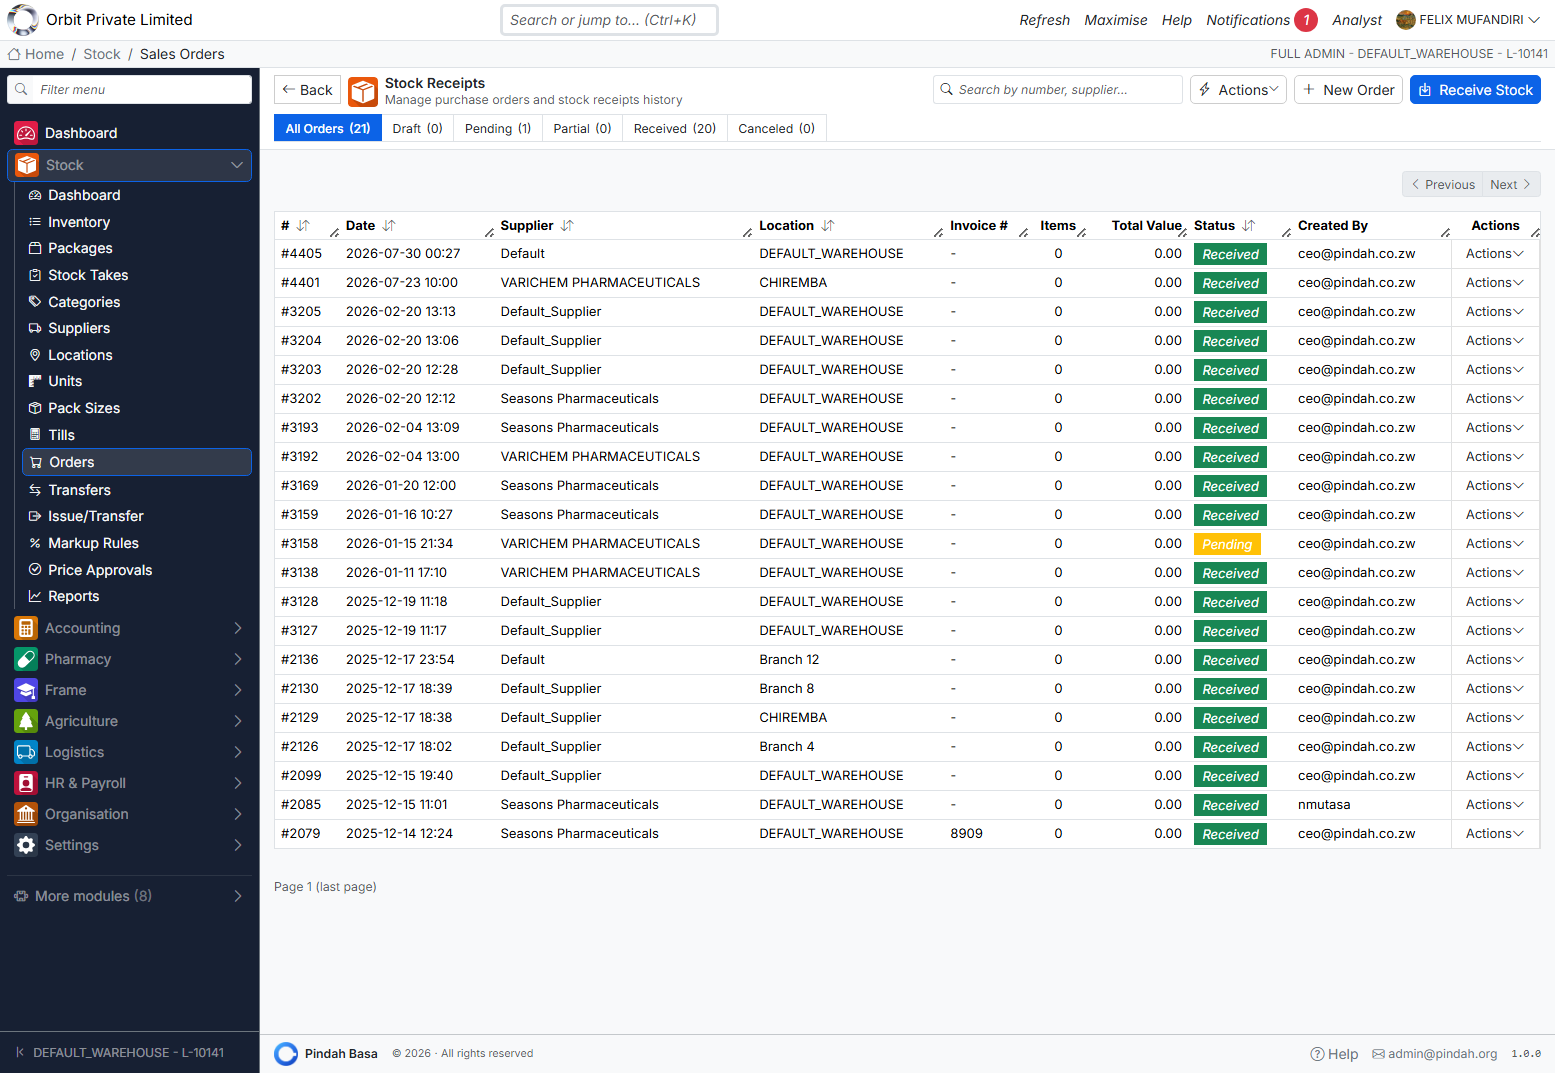
Task: Collapse sidebar using the footer arrow icon
Action: pos(20,1052)
